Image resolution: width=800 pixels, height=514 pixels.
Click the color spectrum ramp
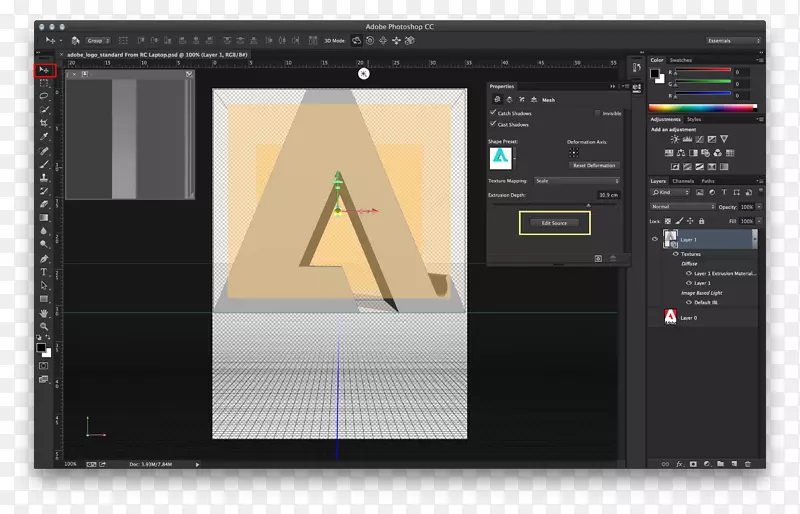pyautogui.click(x=703, y=108)
